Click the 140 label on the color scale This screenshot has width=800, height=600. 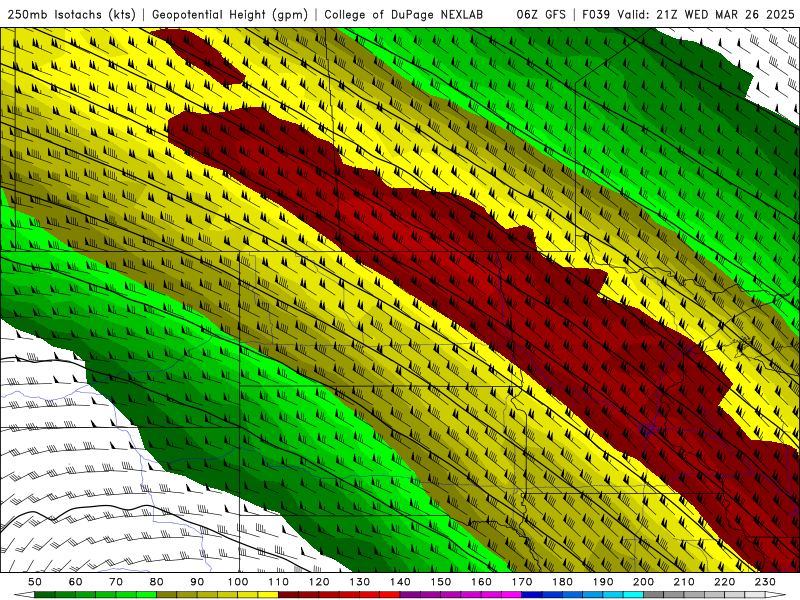[400, 582]
